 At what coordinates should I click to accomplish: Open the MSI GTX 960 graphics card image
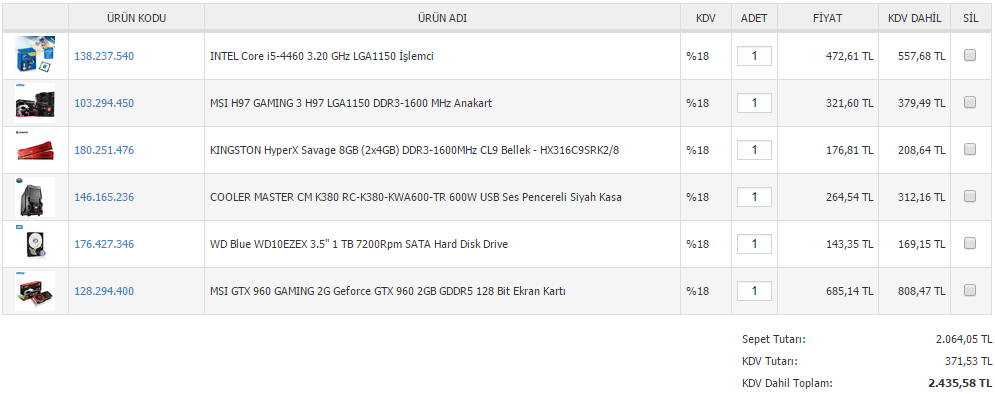35,291
